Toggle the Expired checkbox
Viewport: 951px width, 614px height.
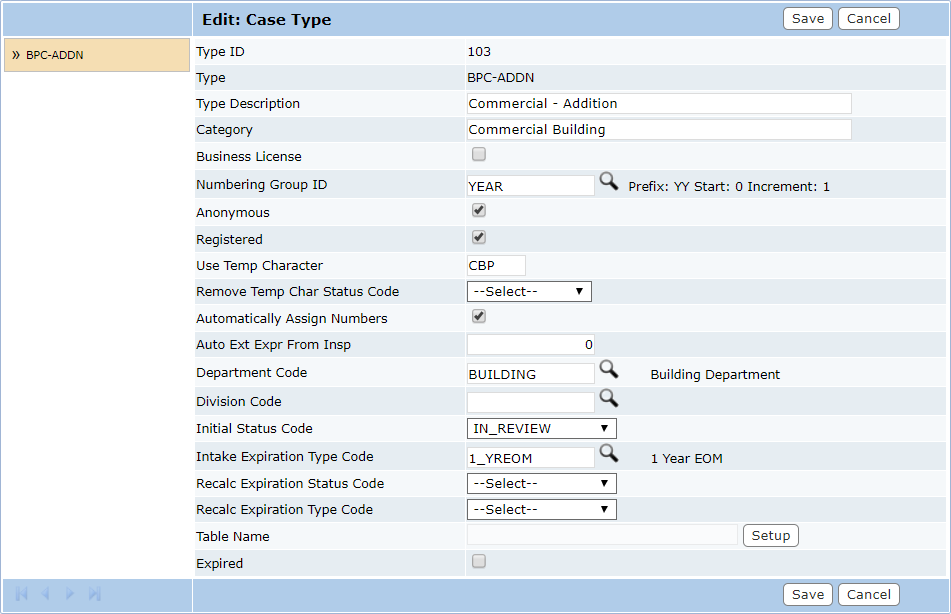pyautogui.click(x=478, y=561)
